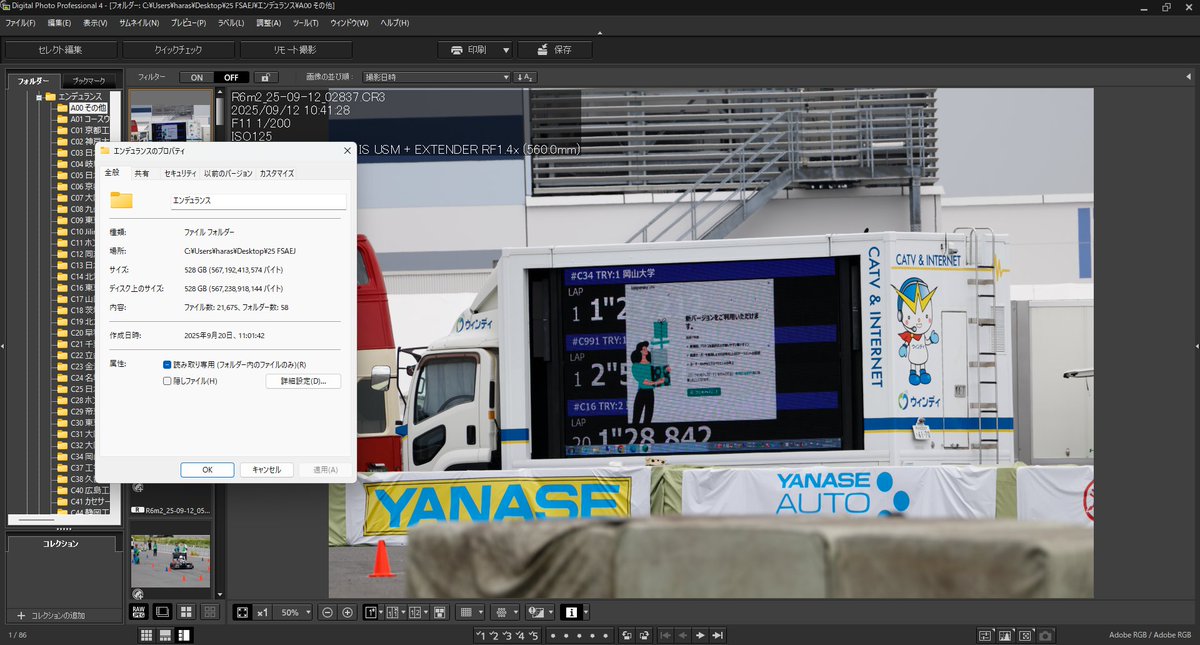This screenshot has width=1200, height=645.
Task: Rotate the image left
Action: coord(626,635)
